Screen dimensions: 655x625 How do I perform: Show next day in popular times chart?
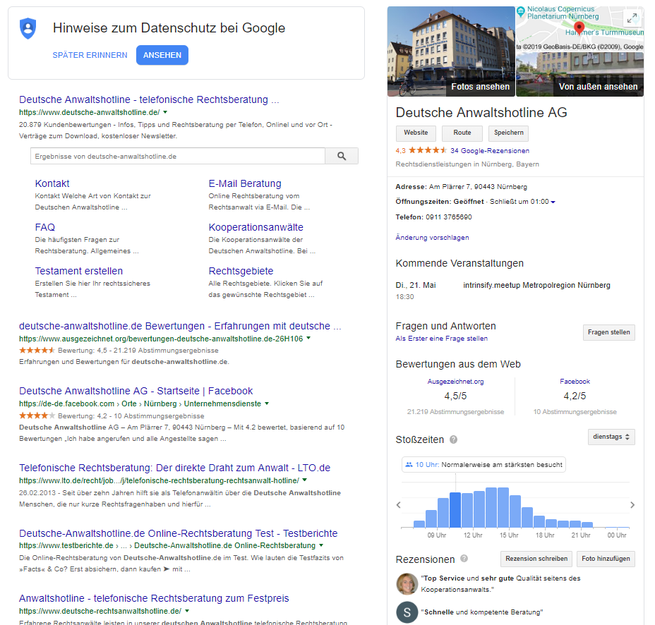pos(632,505)
